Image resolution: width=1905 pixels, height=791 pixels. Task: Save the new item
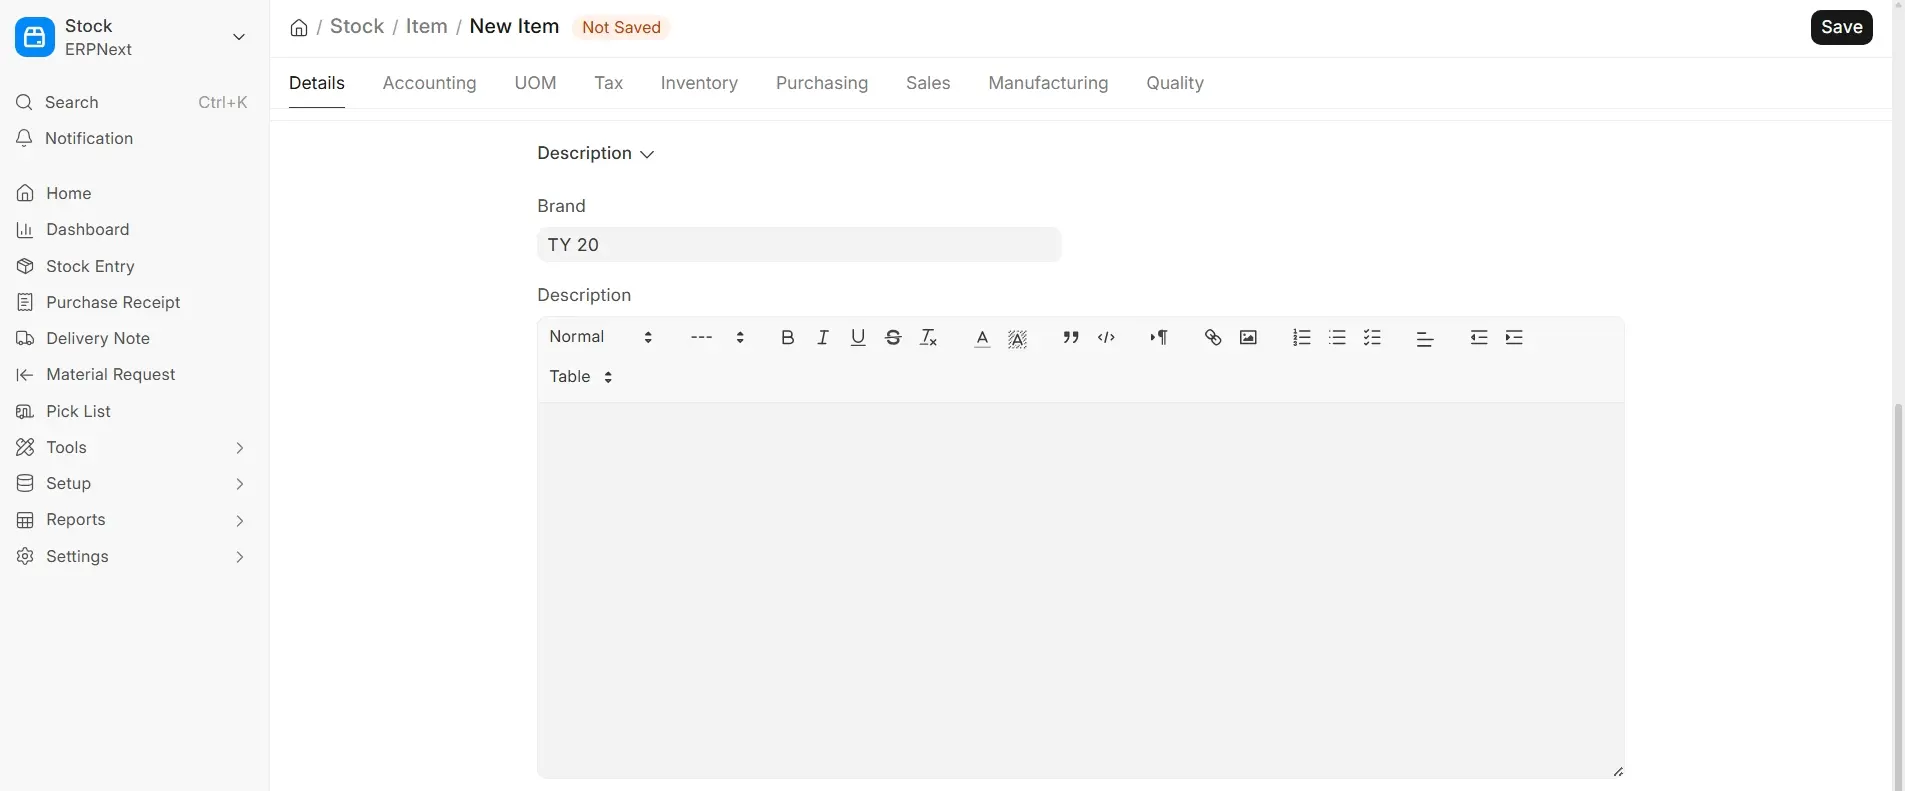tap(1841, 27)
